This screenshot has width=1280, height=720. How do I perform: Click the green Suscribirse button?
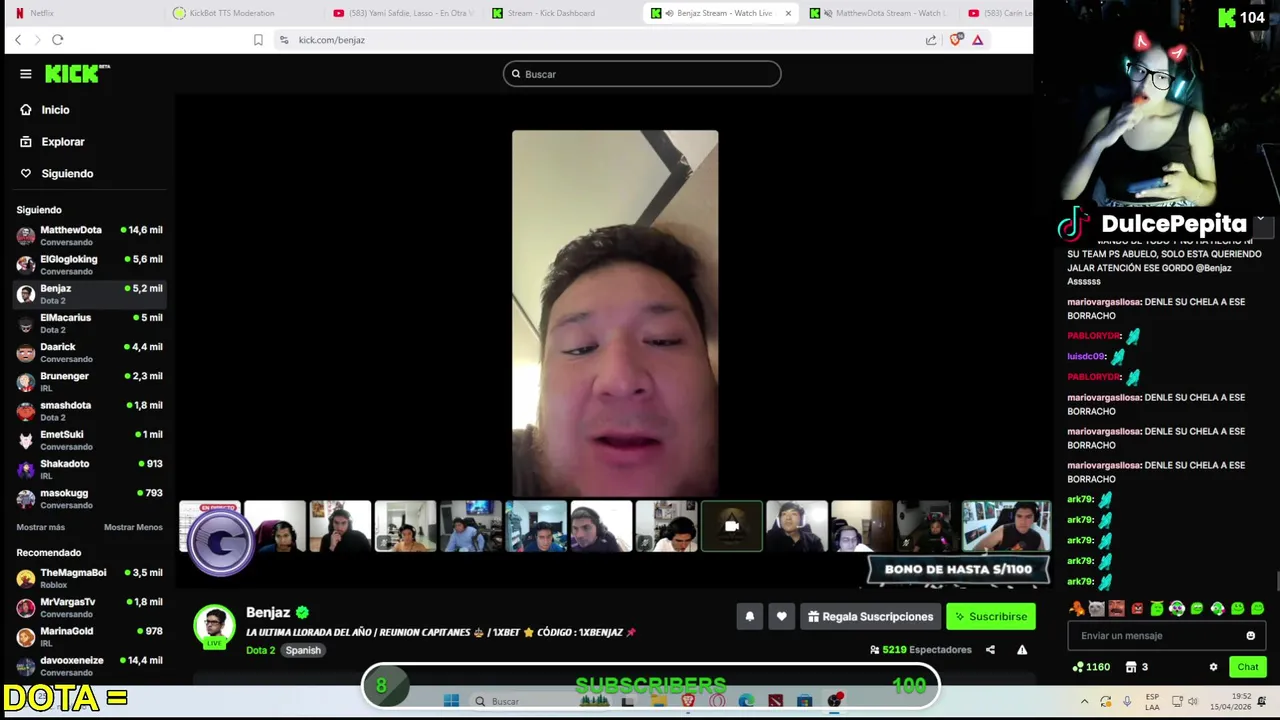tap(991, 617)
